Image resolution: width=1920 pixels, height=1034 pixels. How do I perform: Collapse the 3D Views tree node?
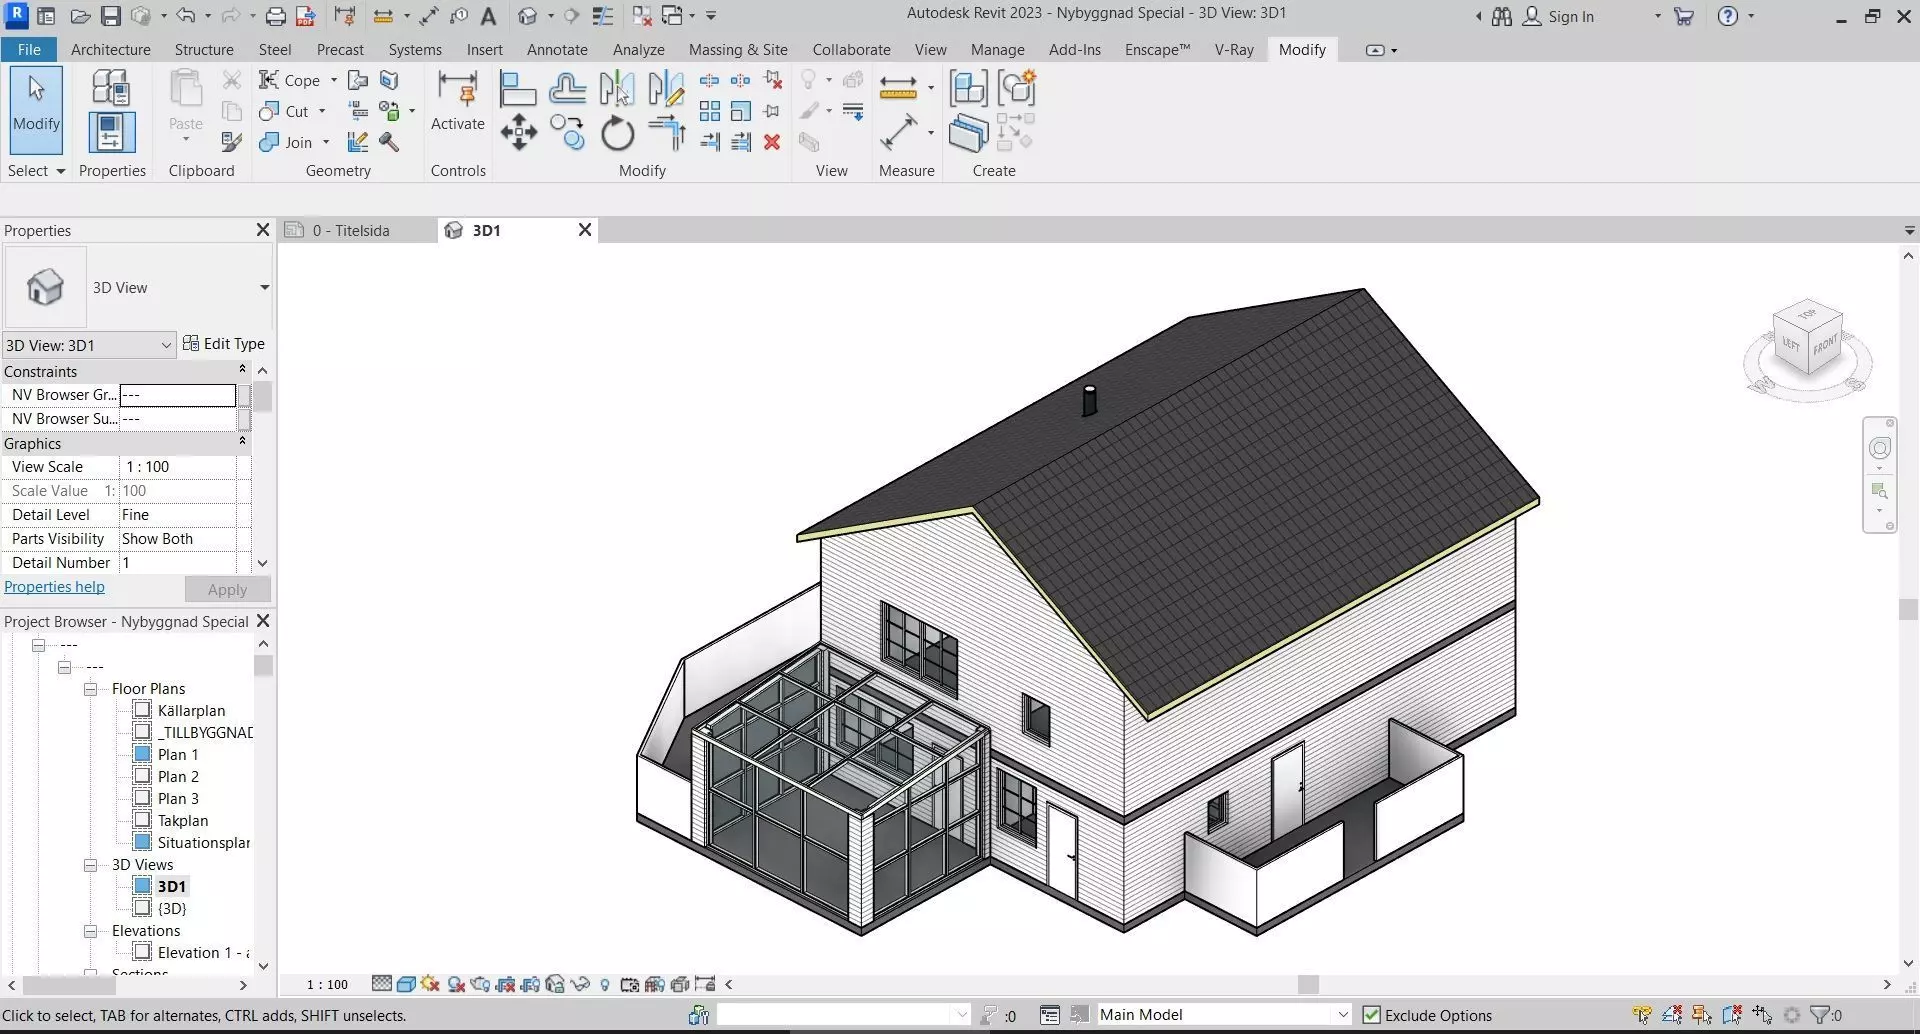point(90,865)
